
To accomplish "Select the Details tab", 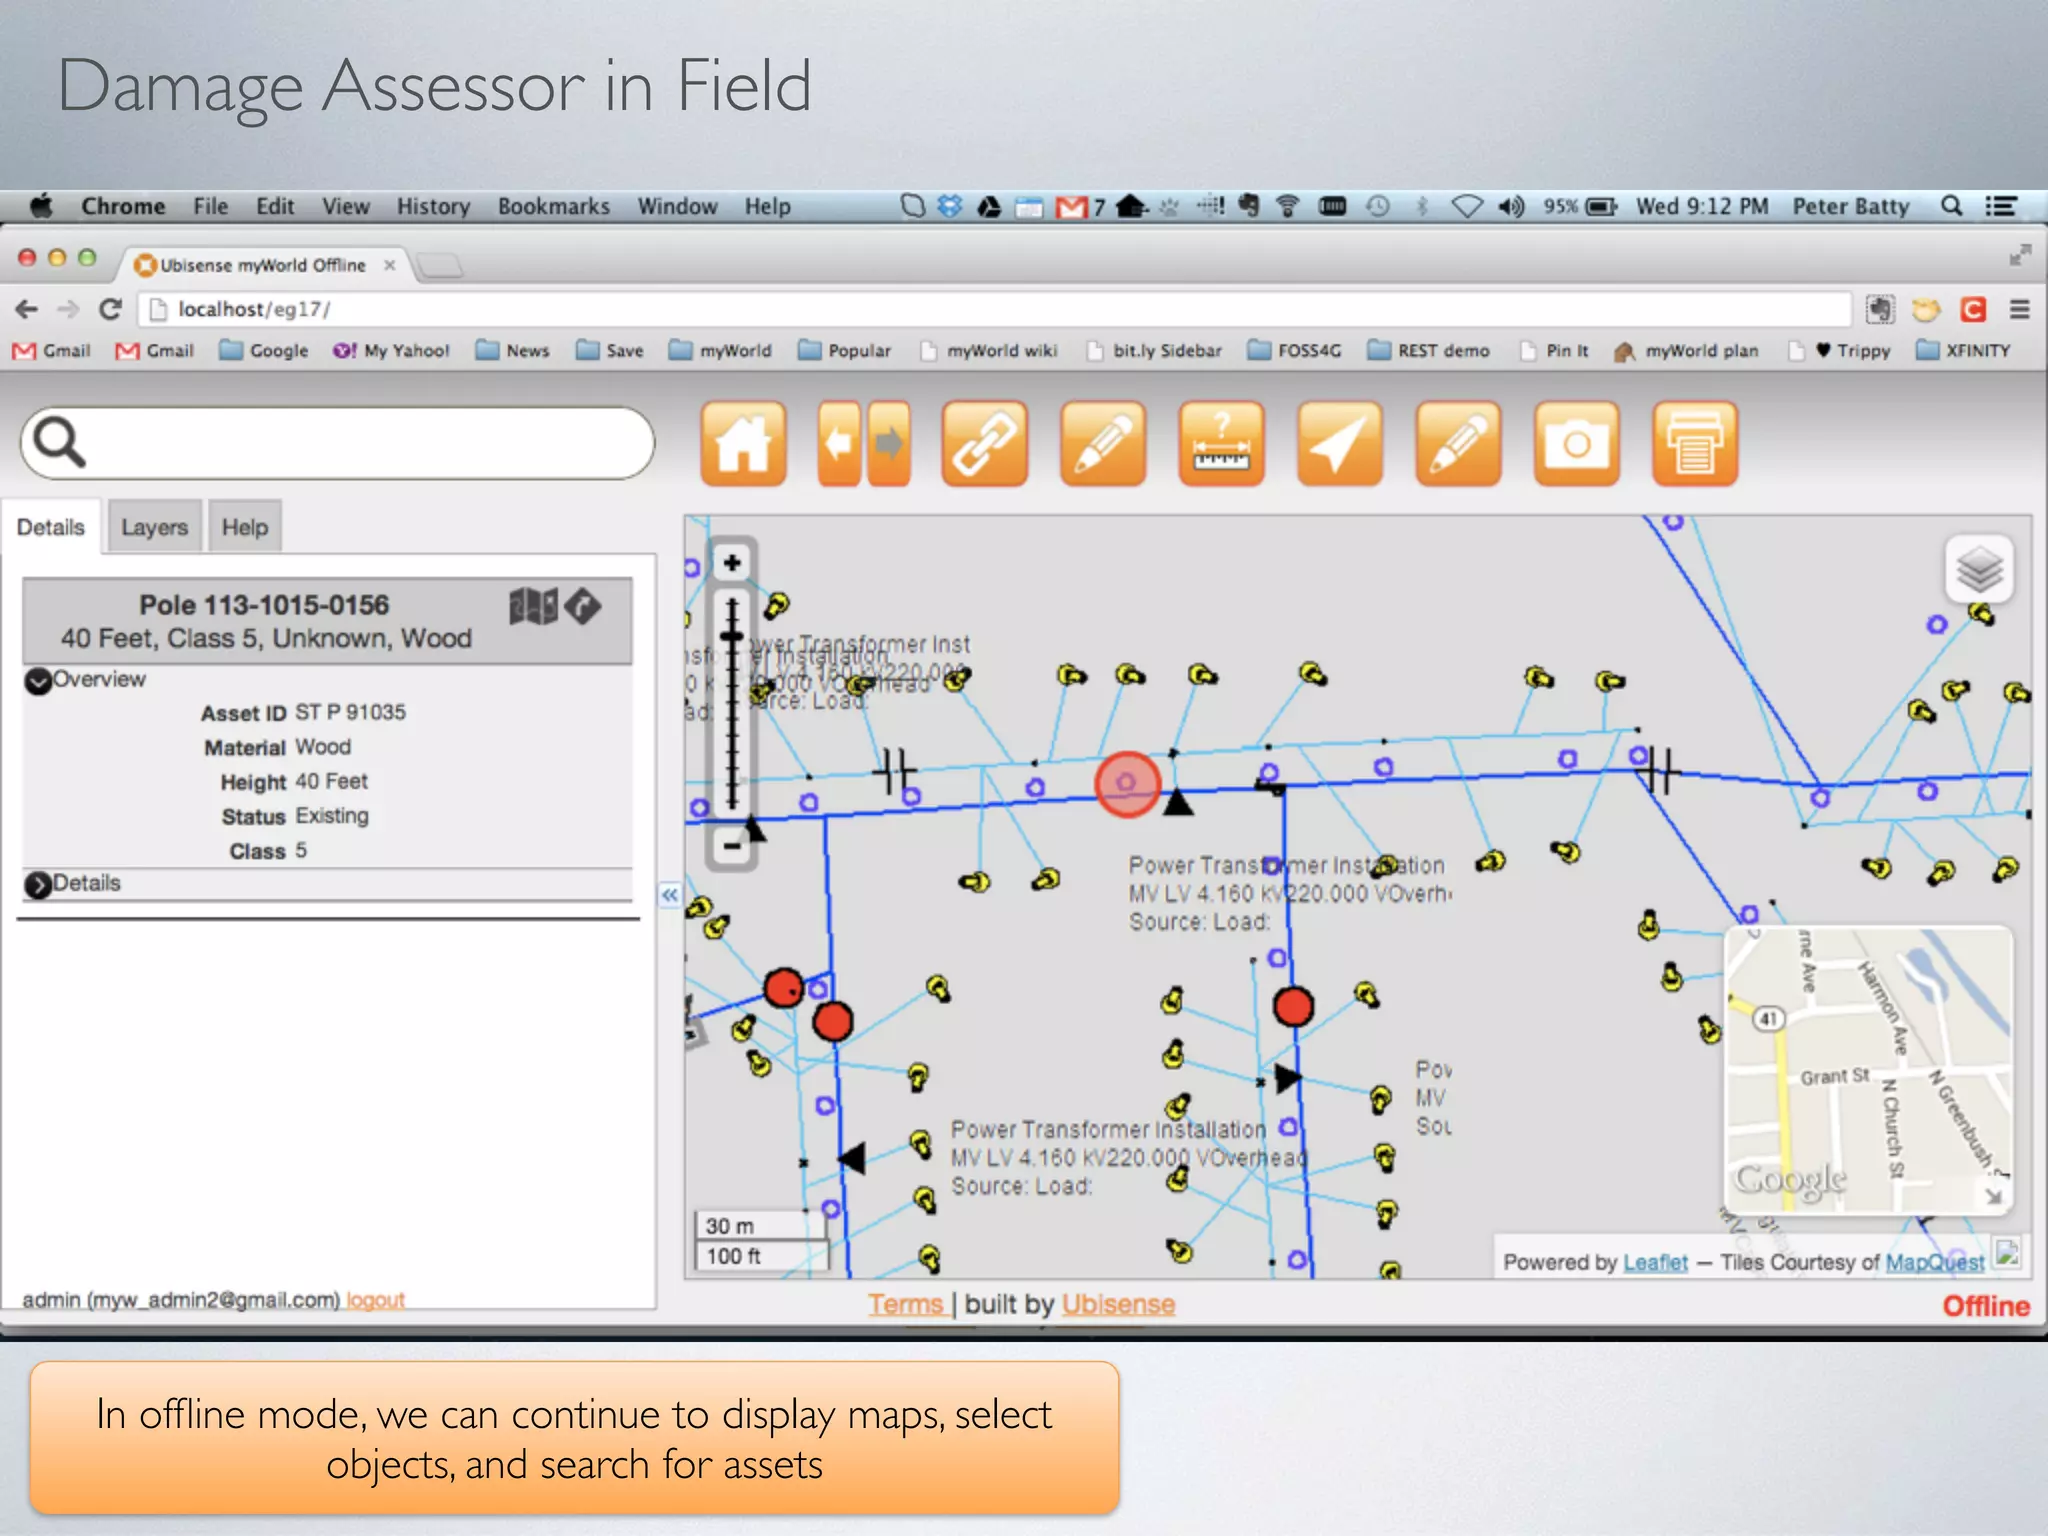I will [51, 527].
